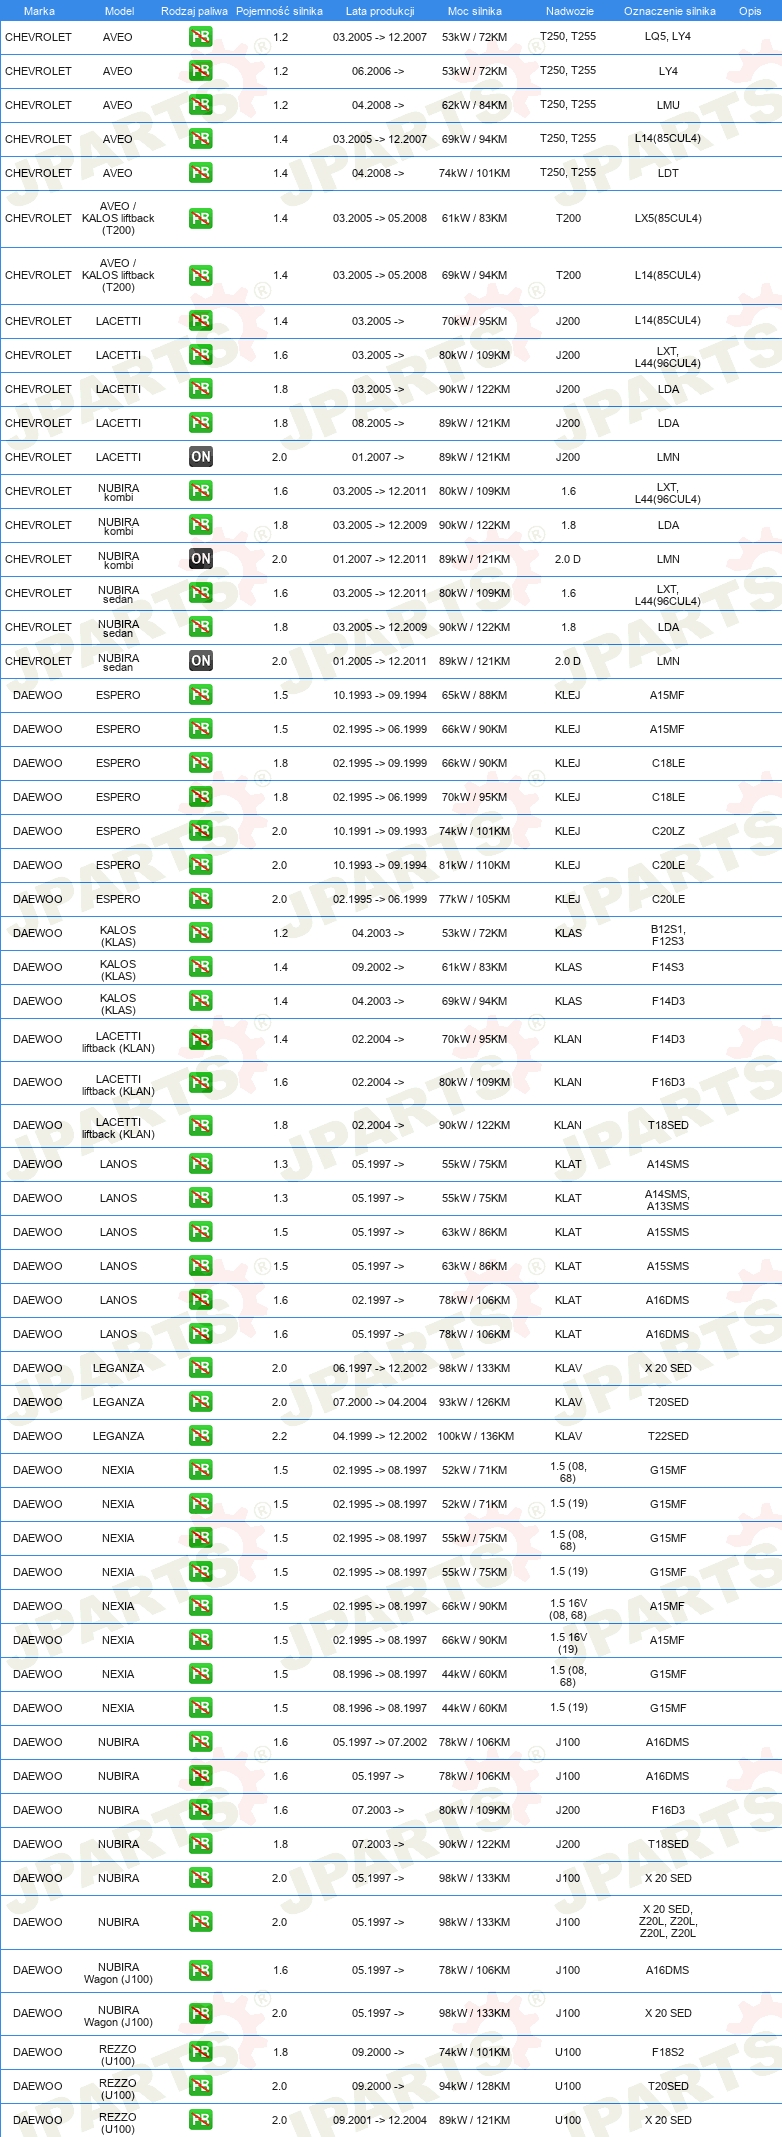Click petrol icon in Rezzo T20SED row
Screen dimensions: 782x2137
(201, 2086)
